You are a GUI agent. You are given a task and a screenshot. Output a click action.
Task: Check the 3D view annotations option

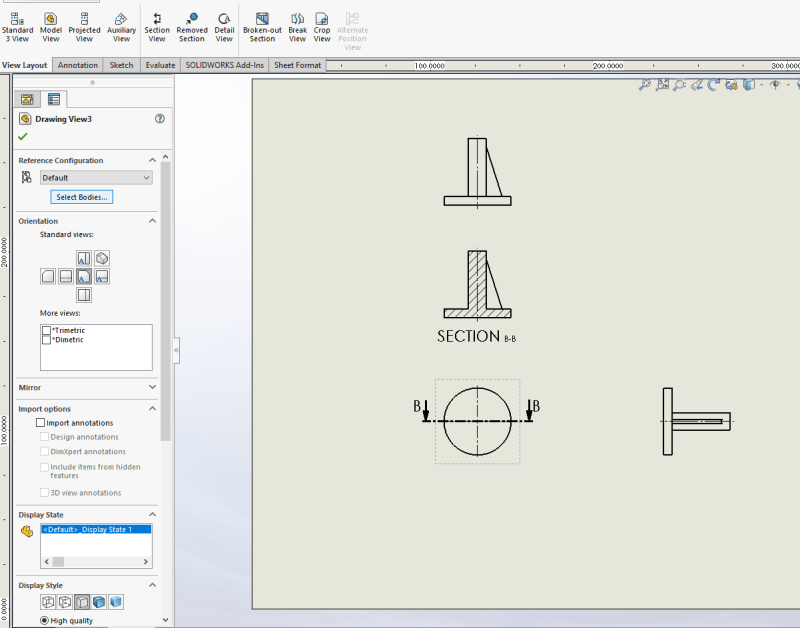point(44,493)
